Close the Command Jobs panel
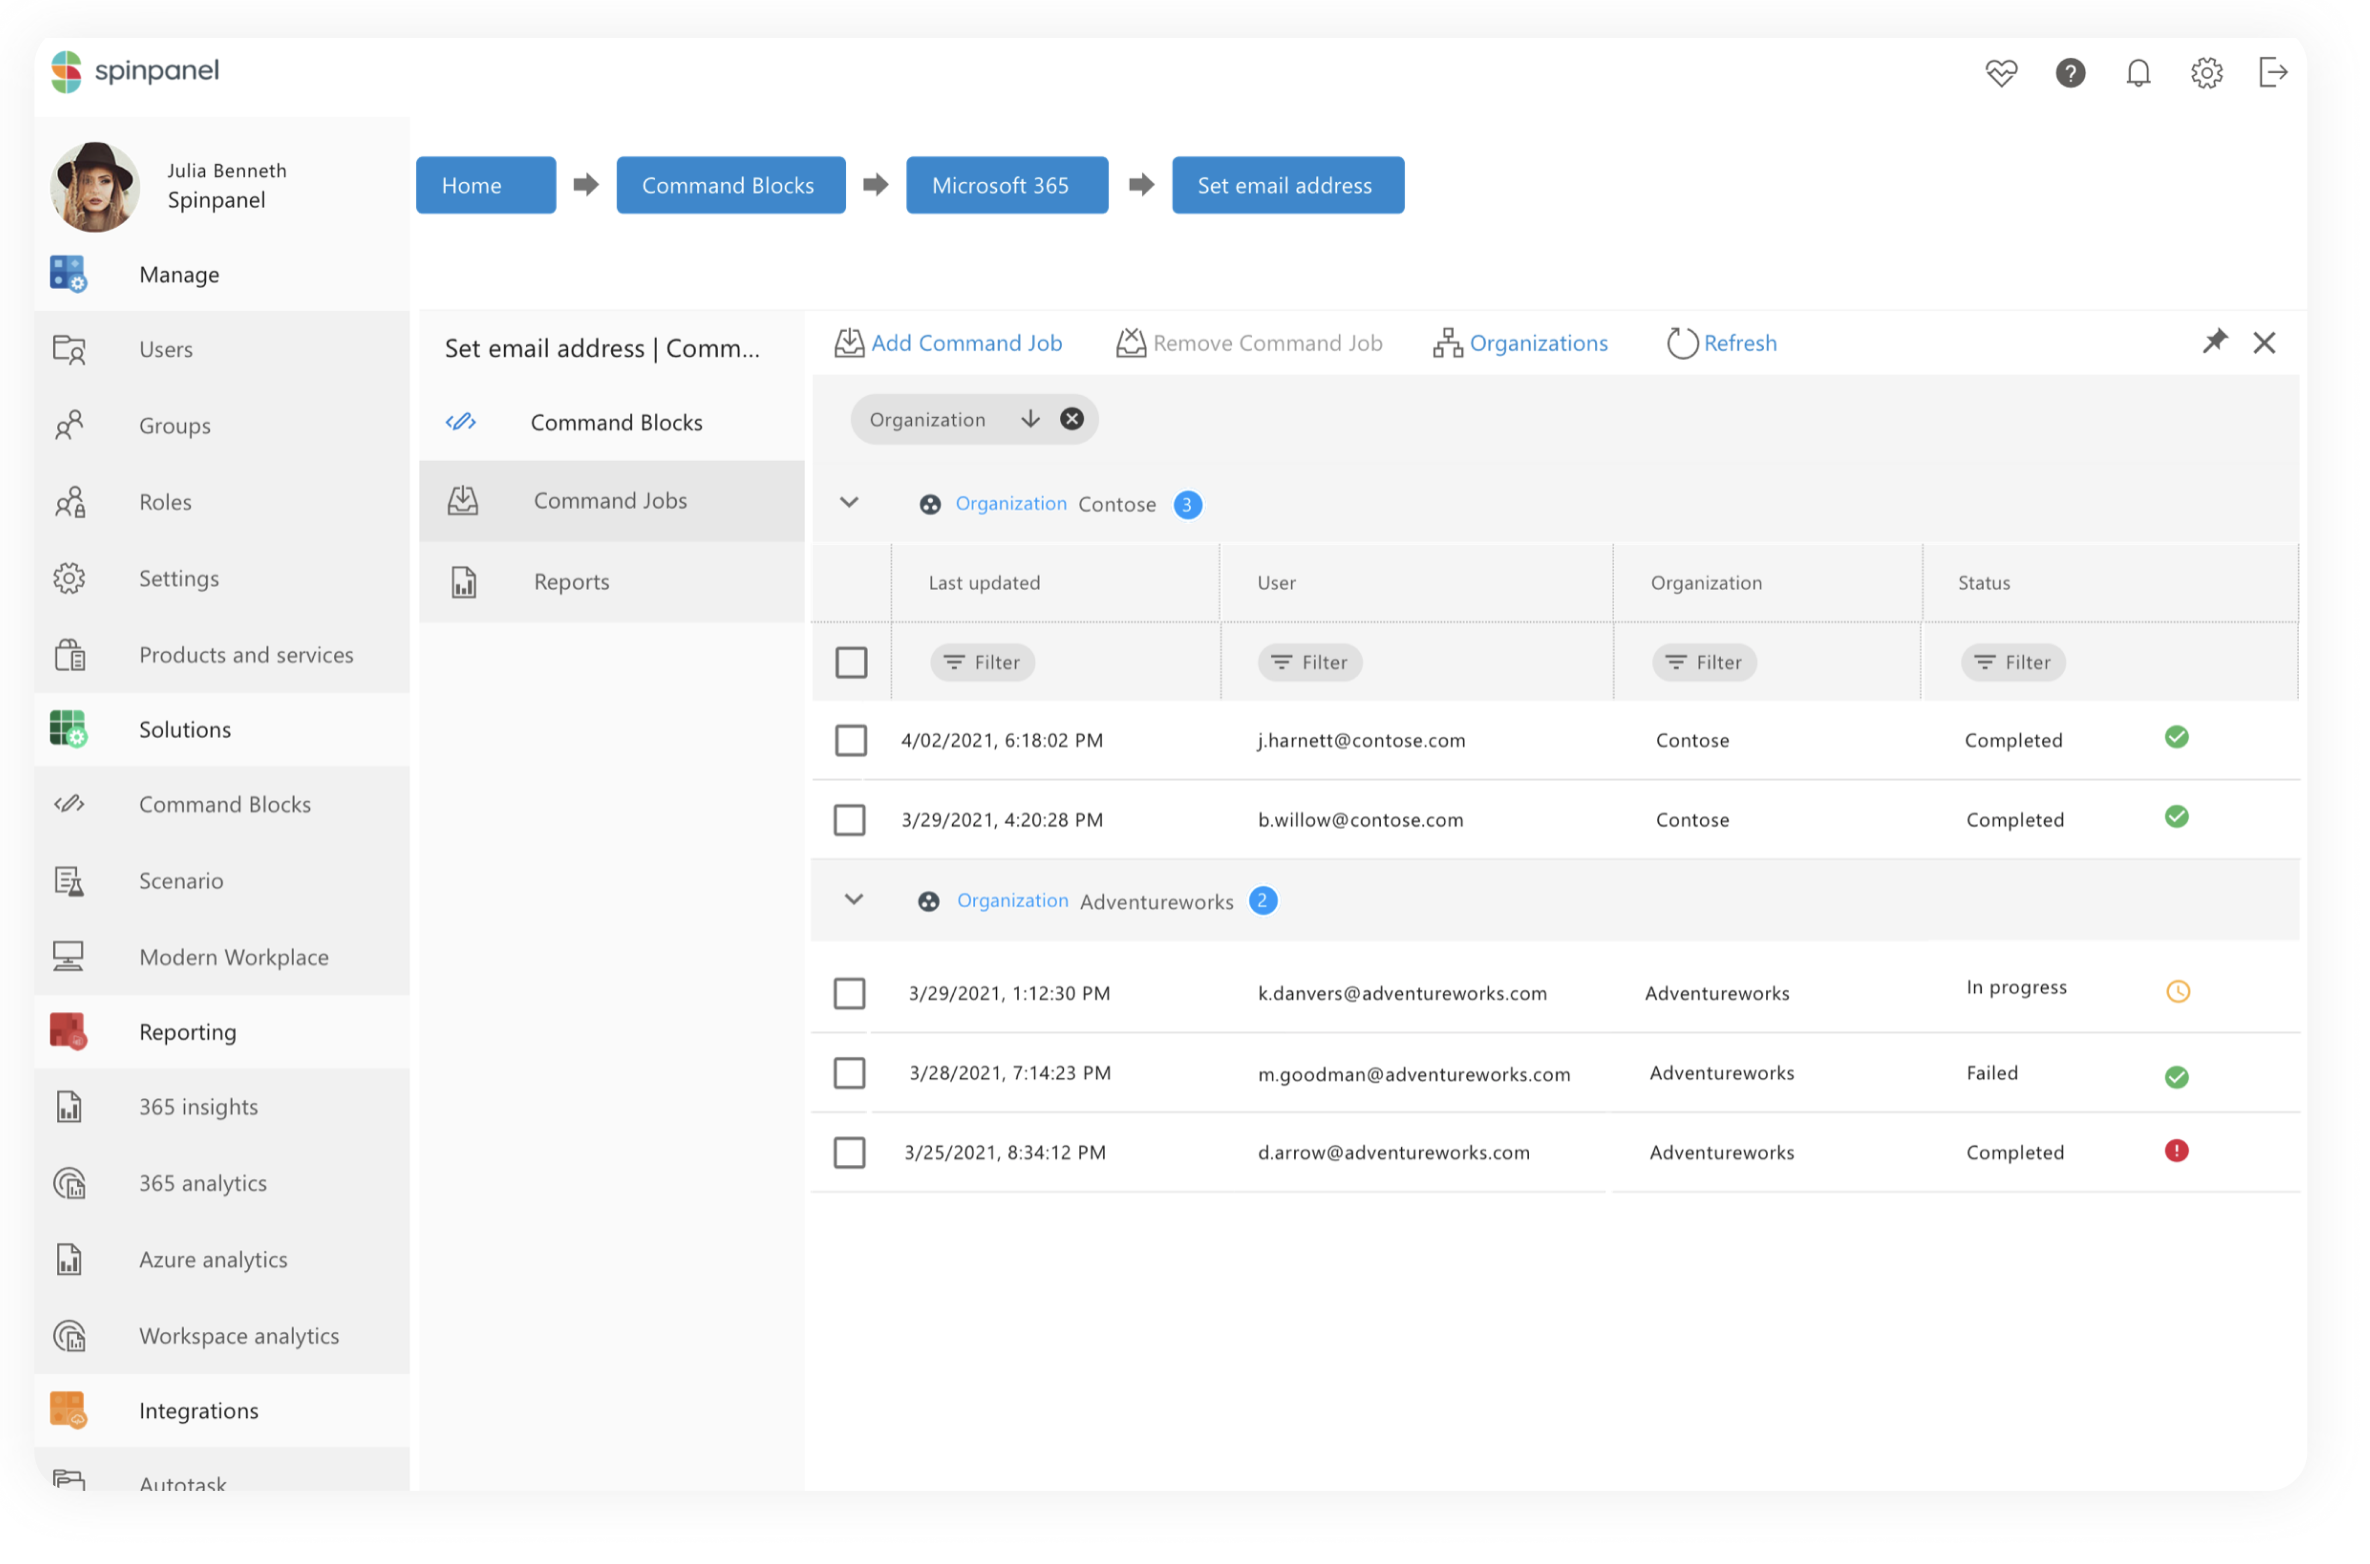This screenshot has width=2370, height=1564. [2263, 343]
